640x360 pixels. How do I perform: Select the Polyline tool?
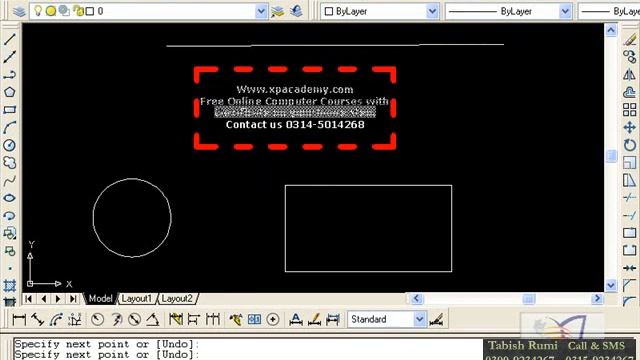click(x=9, y=74)
